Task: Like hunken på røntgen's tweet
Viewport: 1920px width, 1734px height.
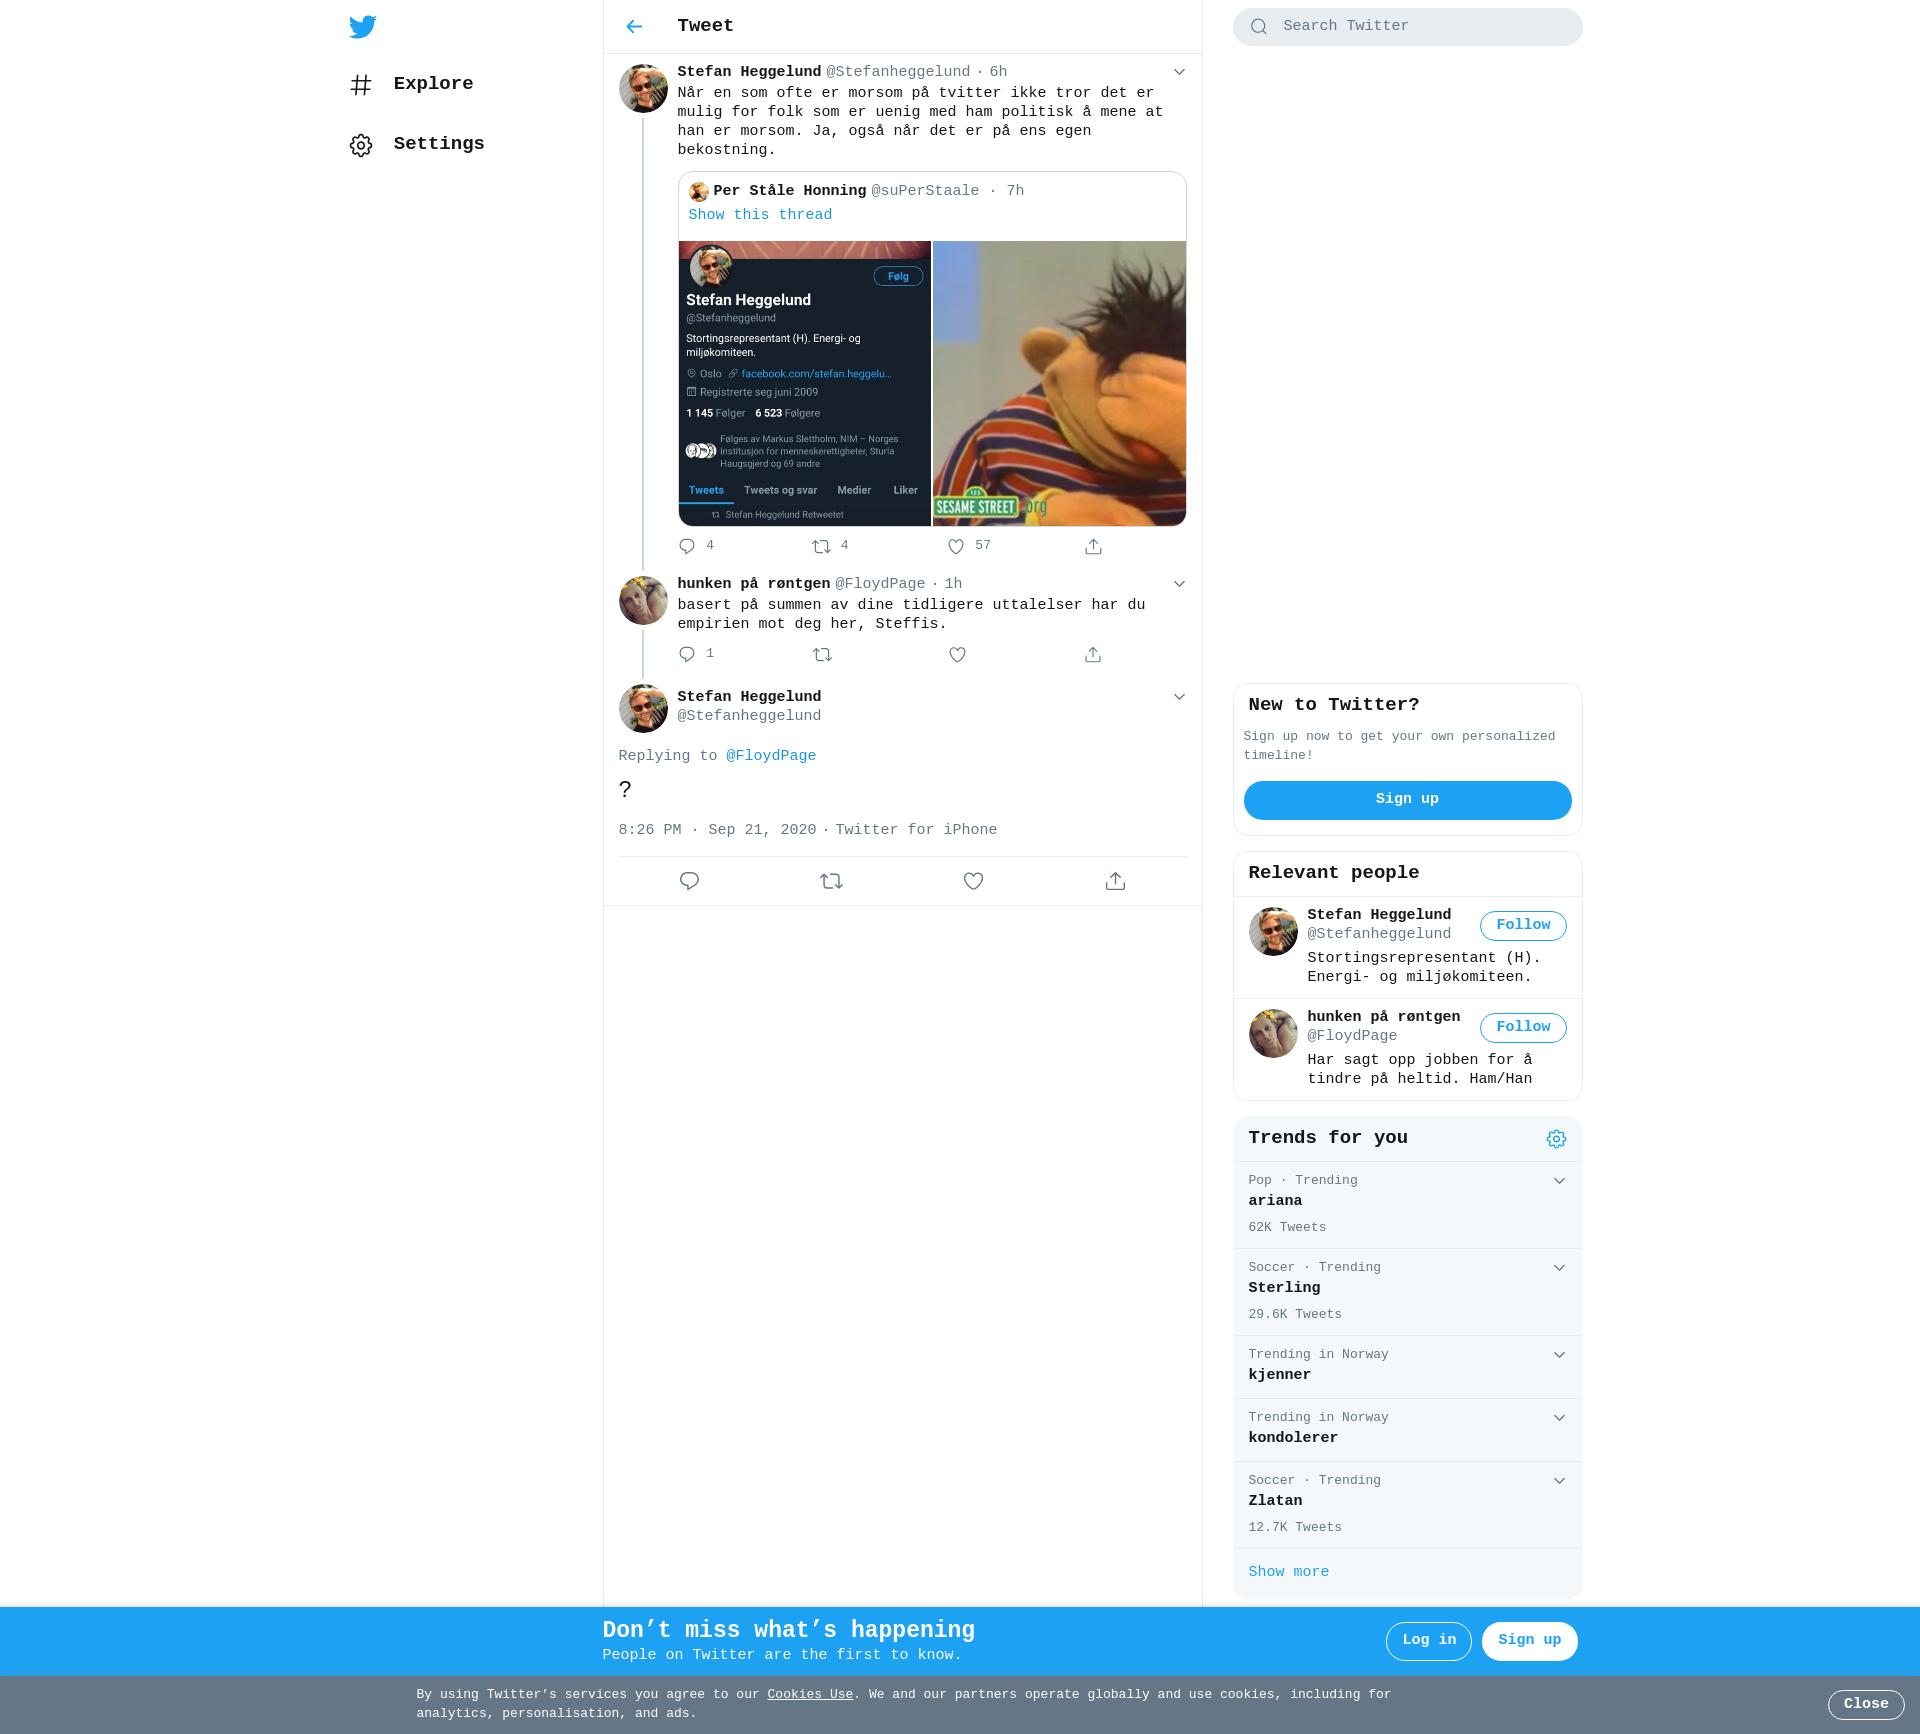Action: click(x=957, y=654)
